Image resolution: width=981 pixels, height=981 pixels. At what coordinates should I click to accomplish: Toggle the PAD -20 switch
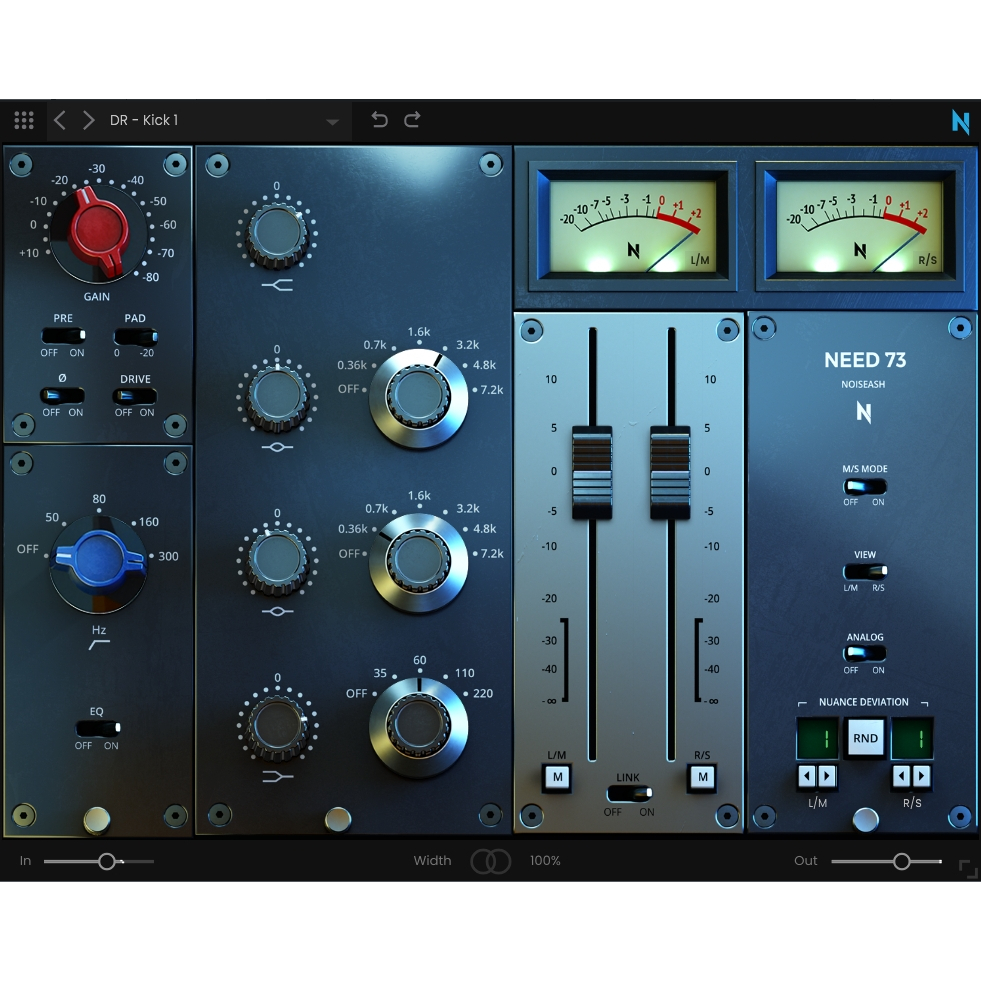tap(135, 336)
